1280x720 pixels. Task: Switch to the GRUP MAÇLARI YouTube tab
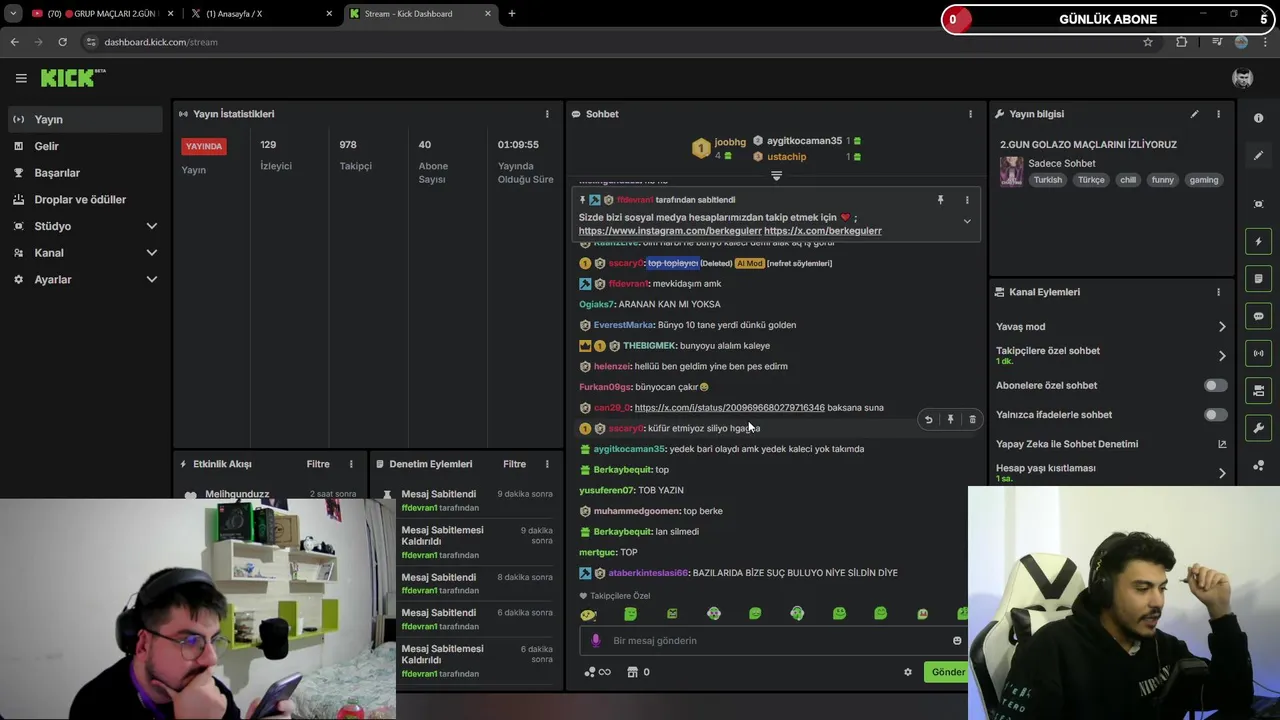[x=100, y=14]
